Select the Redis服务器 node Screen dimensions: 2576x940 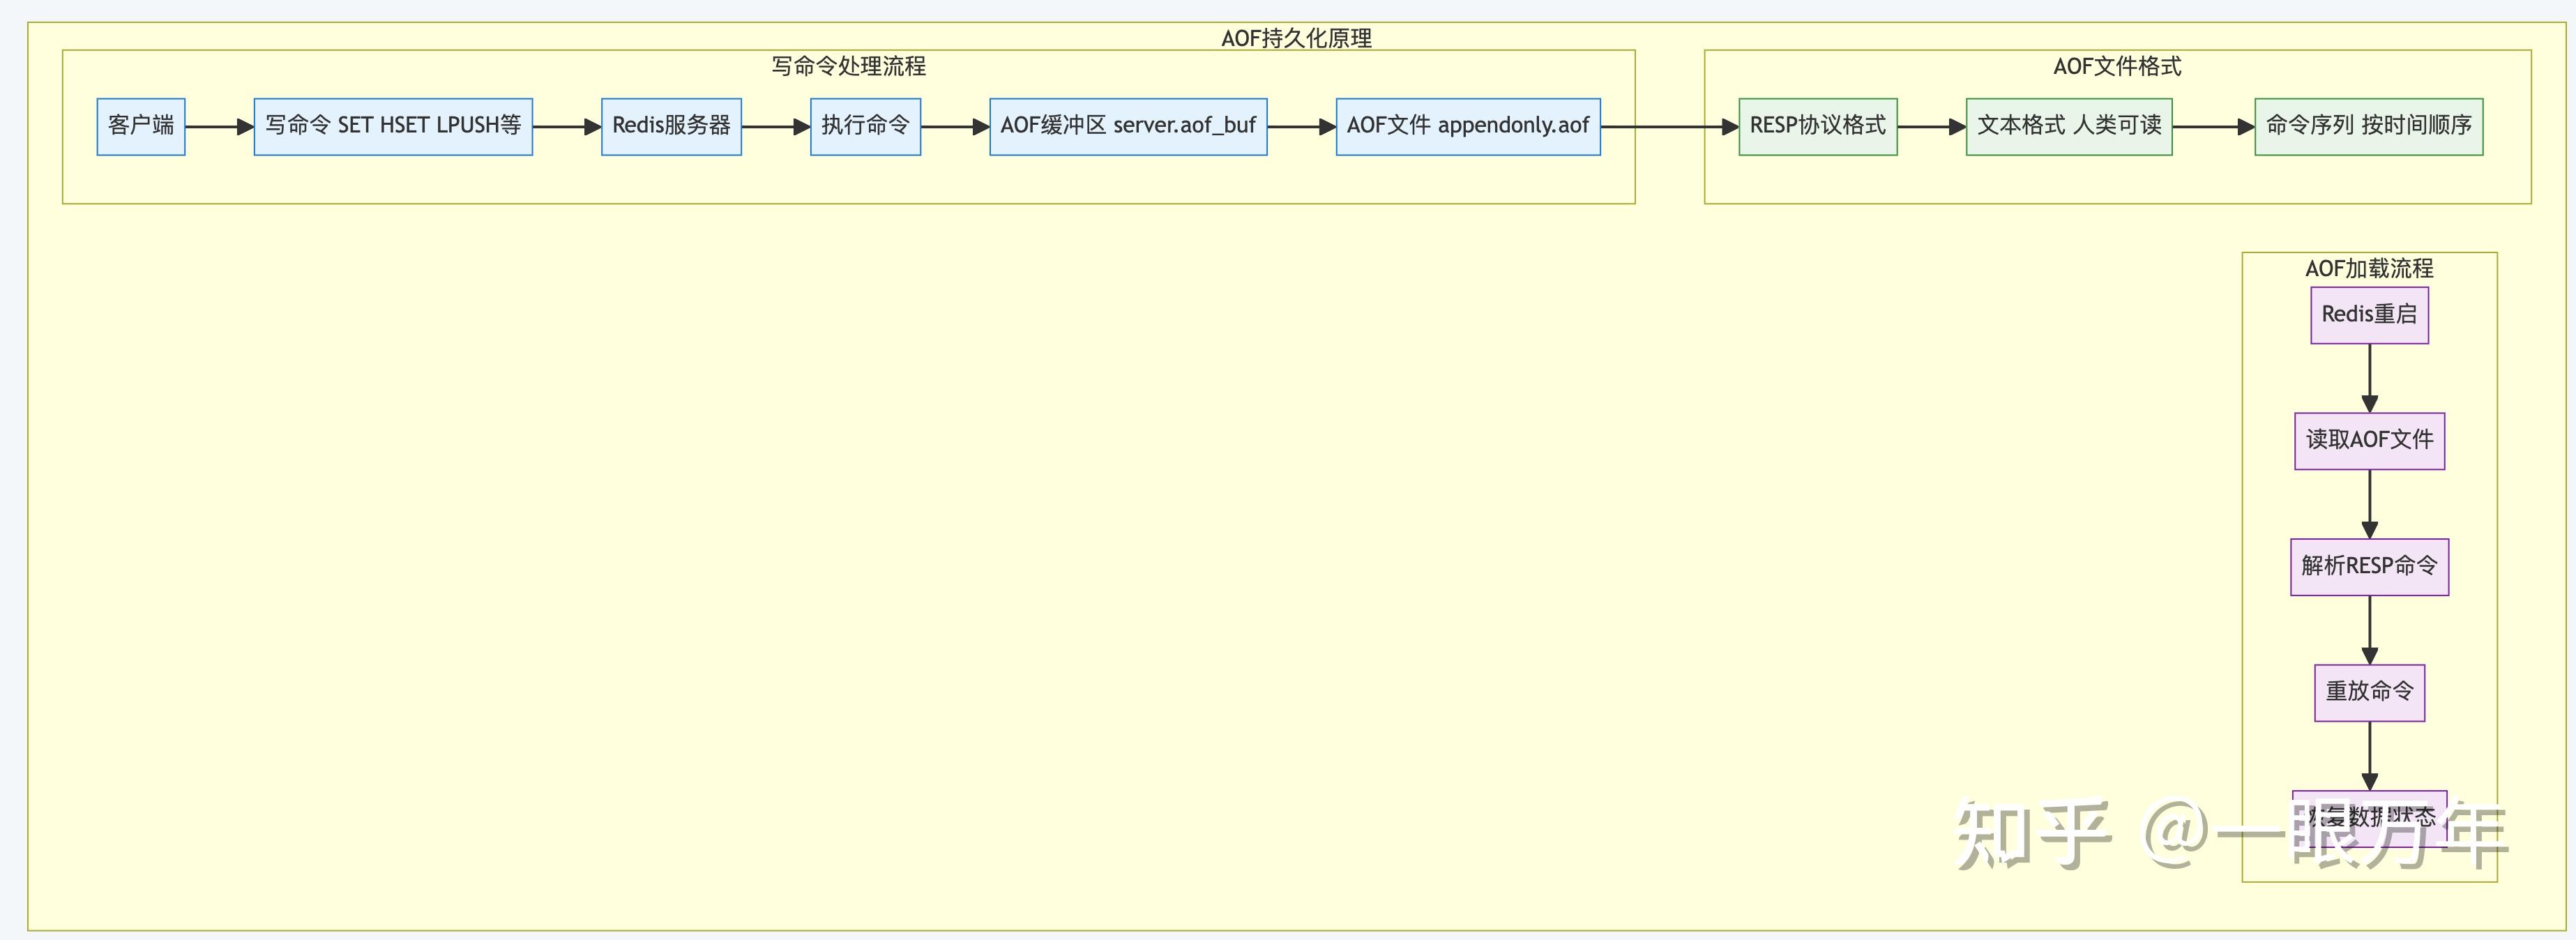(x=671, y=126)
